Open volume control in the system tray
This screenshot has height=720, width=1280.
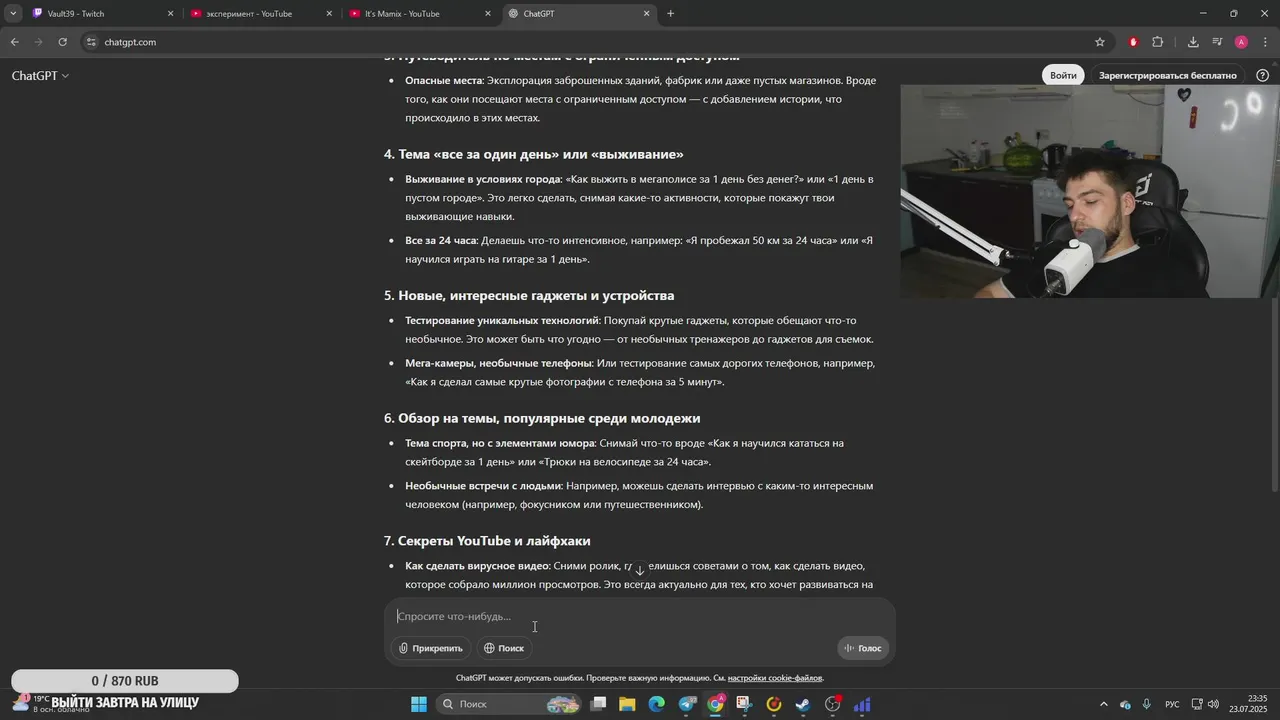click(1213, 704)
